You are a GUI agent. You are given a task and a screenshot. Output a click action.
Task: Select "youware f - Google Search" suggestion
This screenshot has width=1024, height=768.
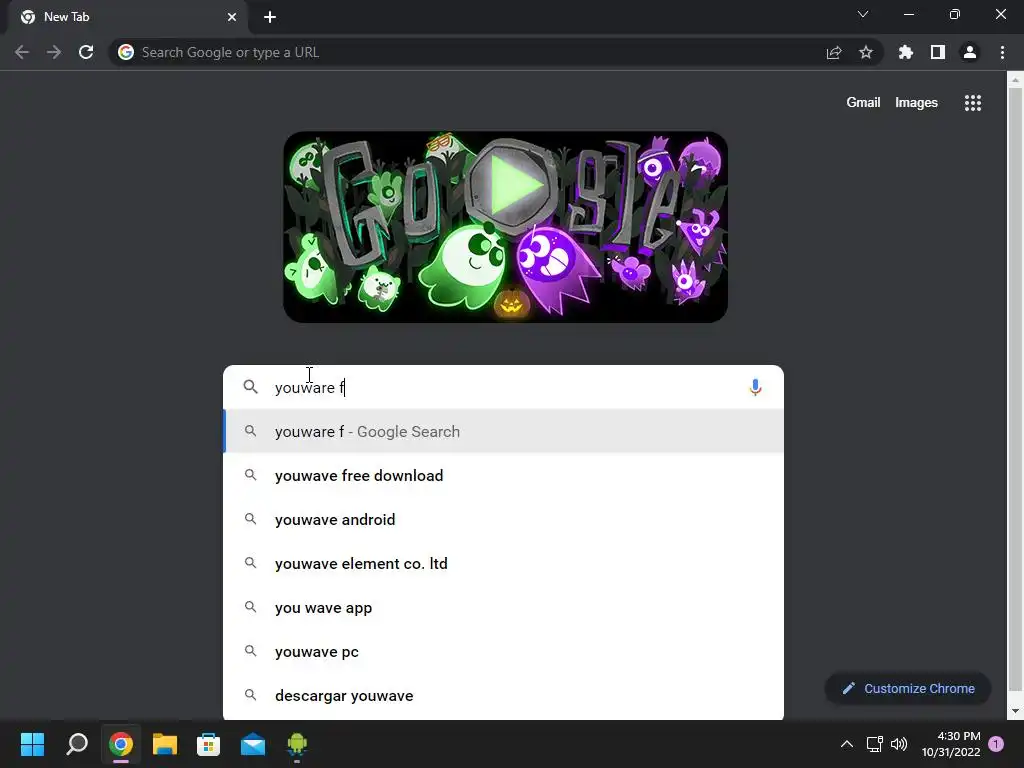point(504,431)
